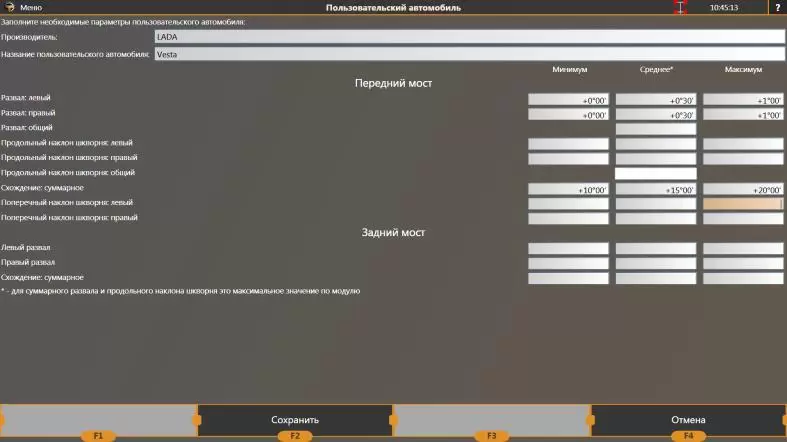
Task: Select highlighted Поперечный наклон левый maximum field
Action: coord(743,204)
